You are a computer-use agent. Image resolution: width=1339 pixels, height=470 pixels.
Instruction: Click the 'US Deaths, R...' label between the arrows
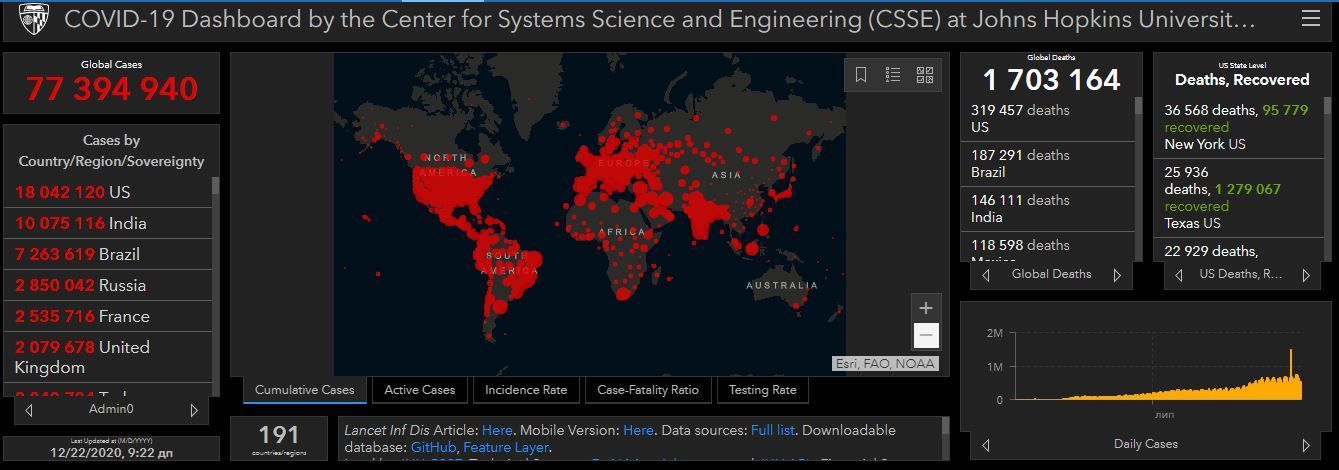(1241, 274)
